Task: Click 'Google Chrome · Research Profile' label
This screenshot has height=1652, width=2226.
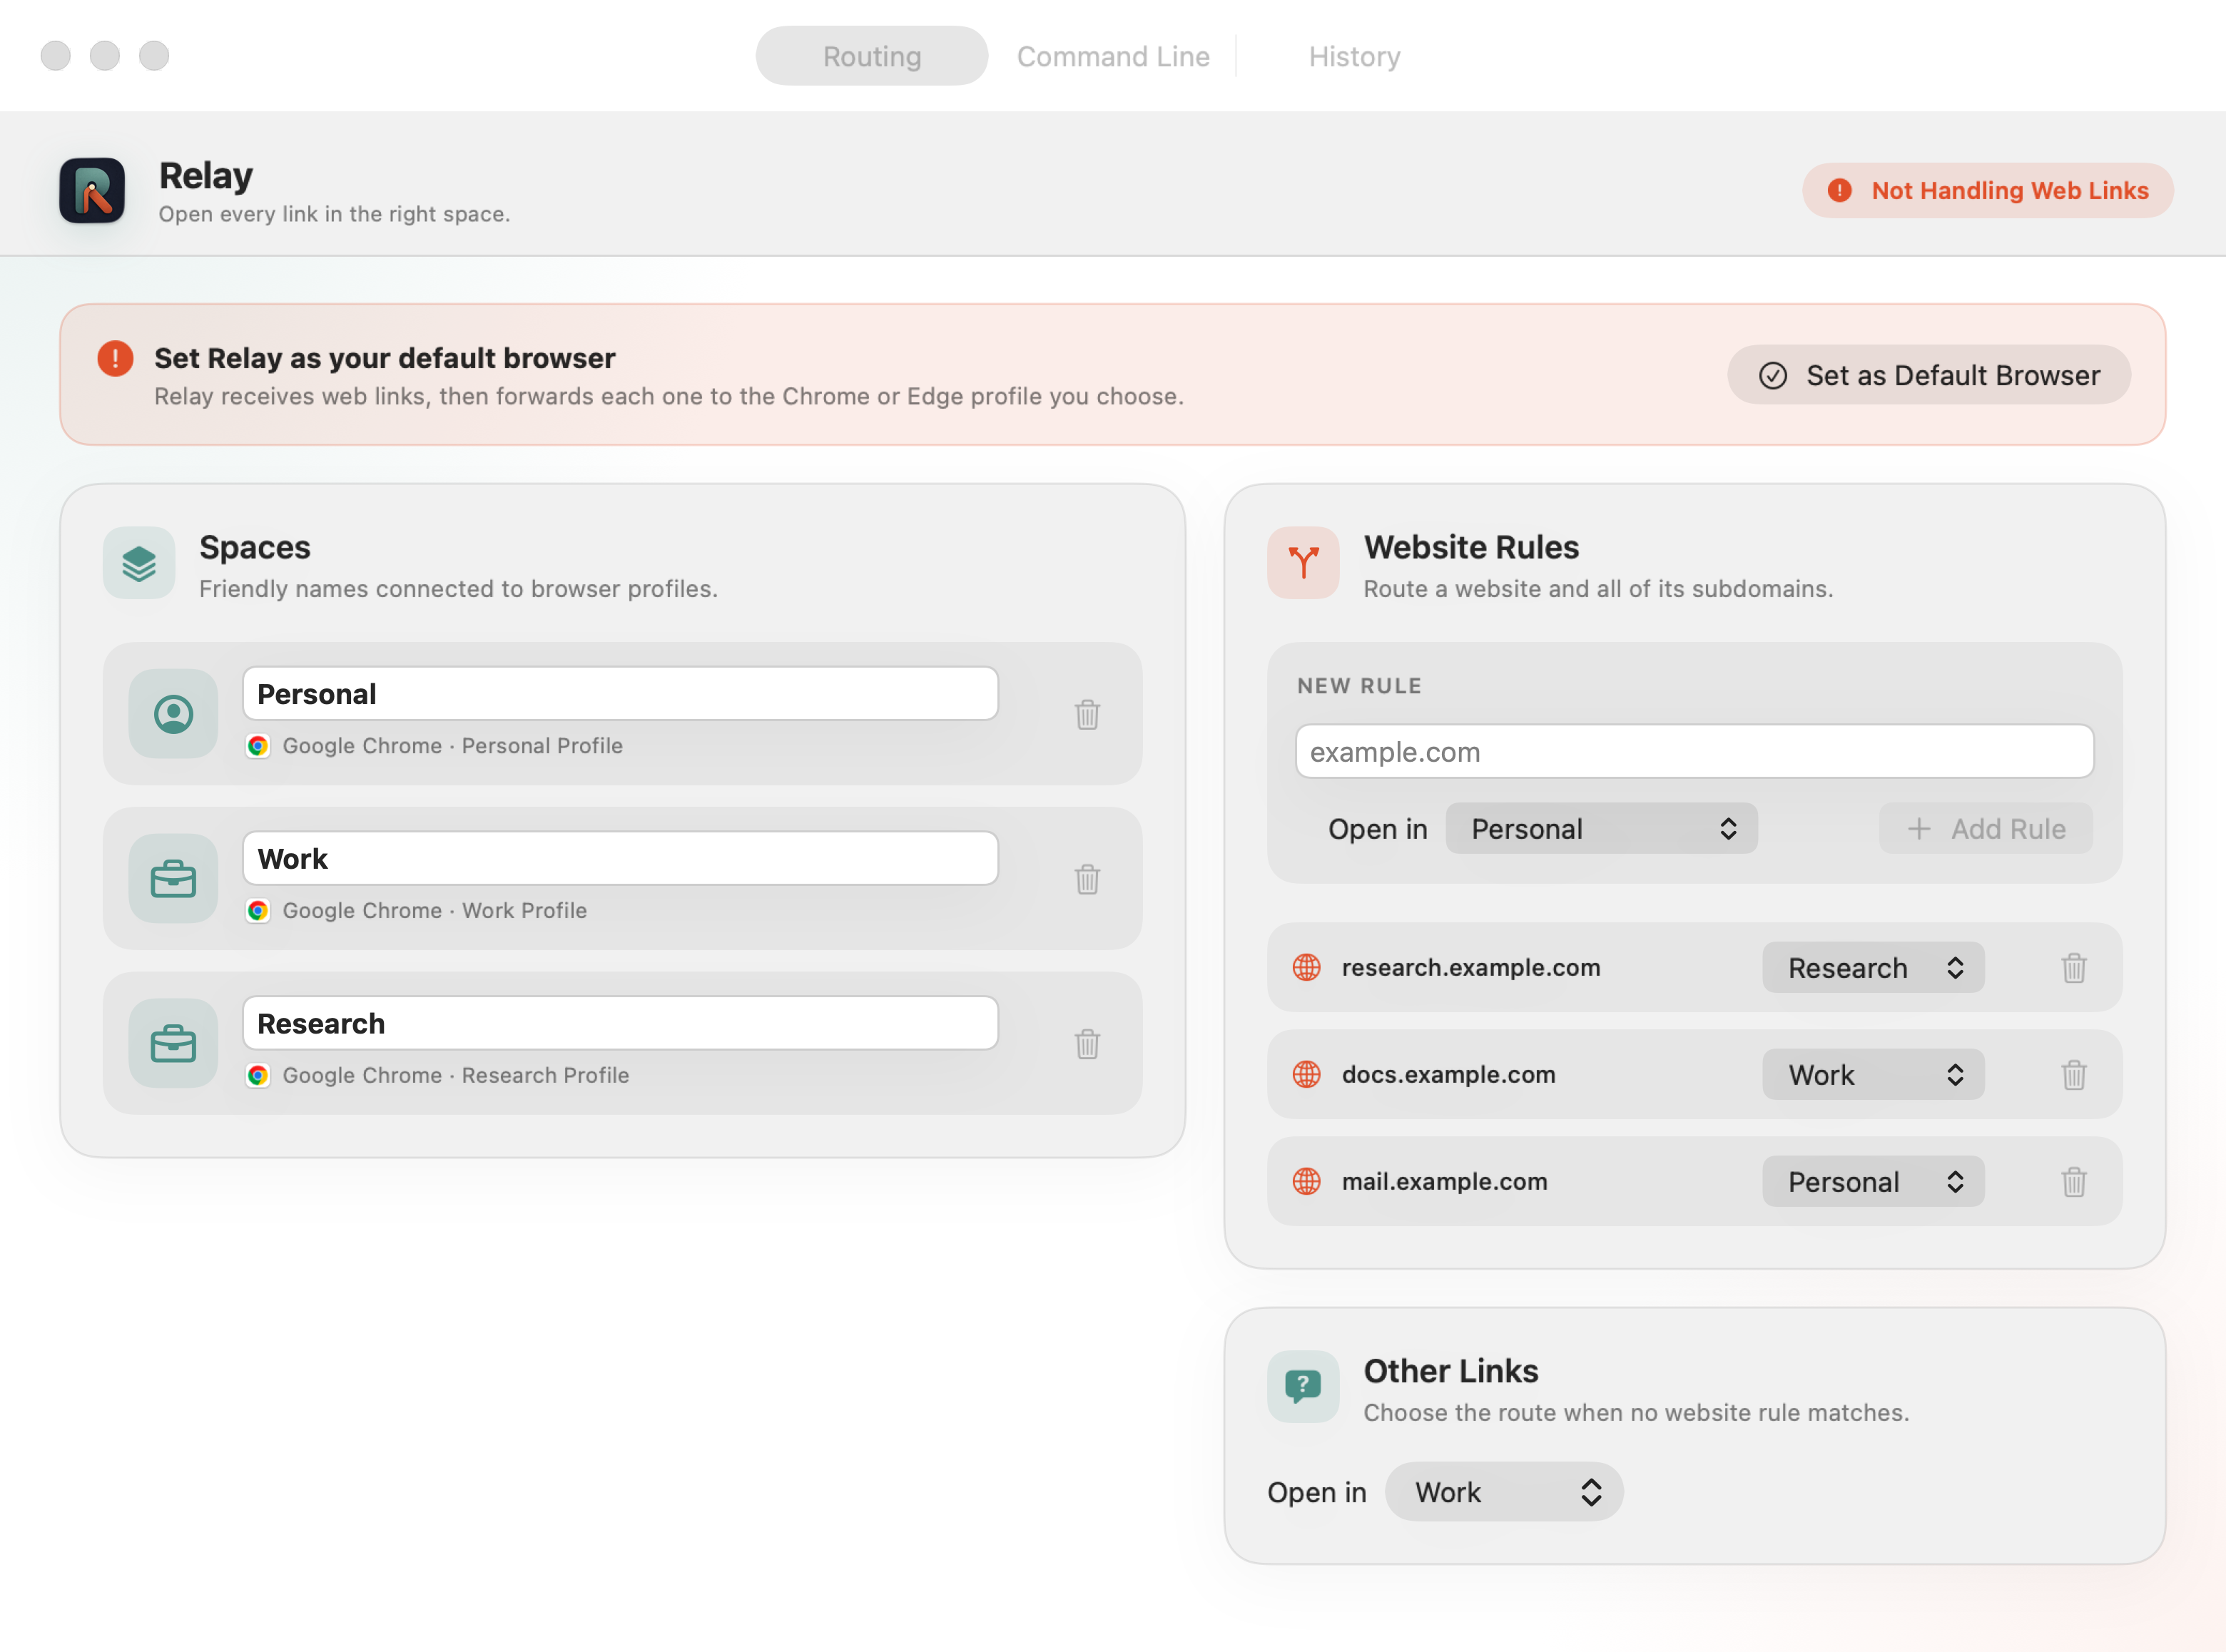Action: pos(455,1076)
